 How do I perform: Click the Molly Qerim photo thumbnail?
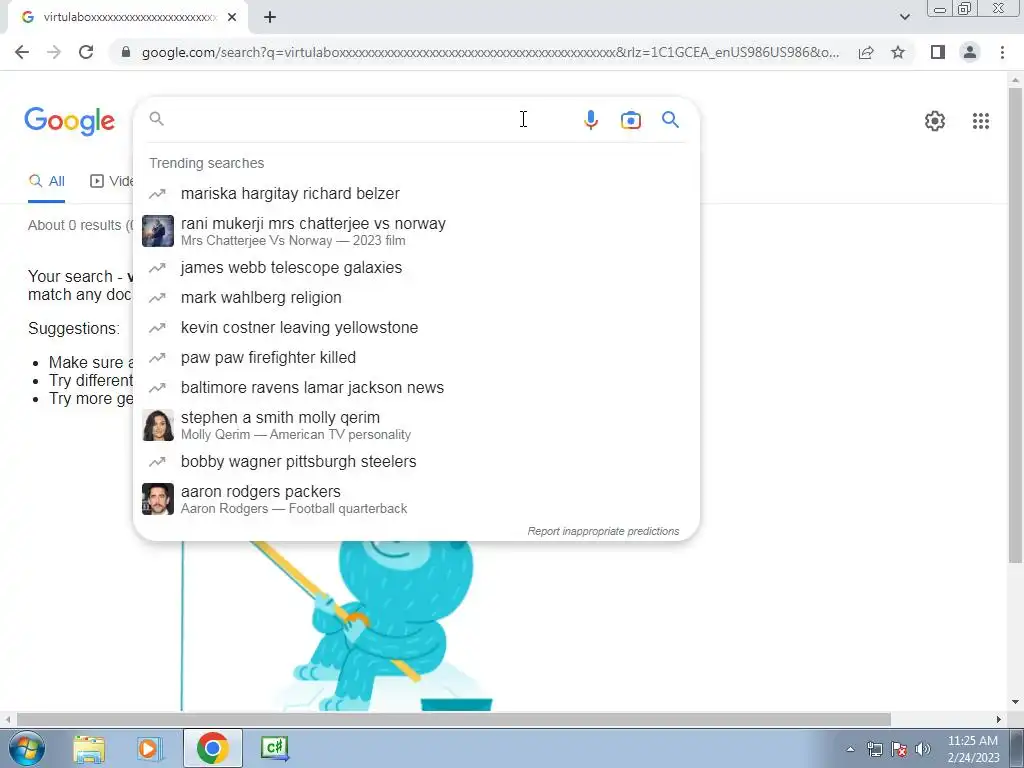click(158, 425)
